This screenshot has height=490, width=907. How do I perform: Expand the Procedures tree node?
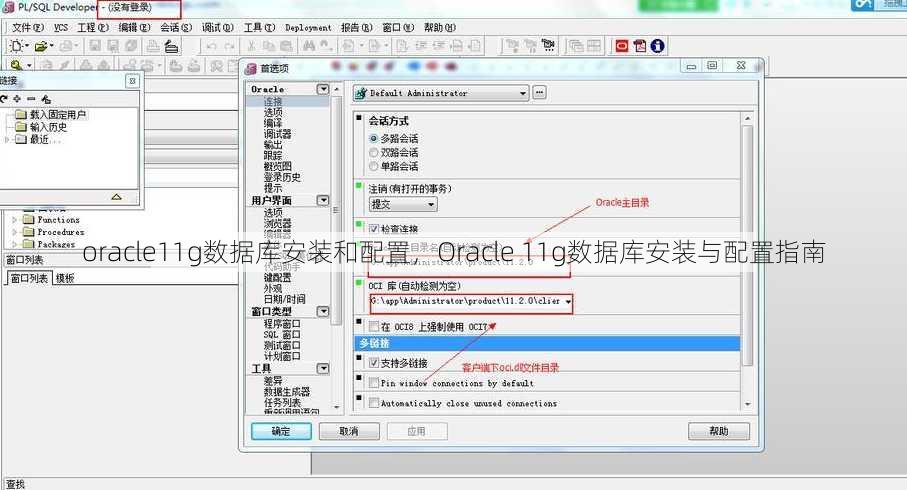15,232
